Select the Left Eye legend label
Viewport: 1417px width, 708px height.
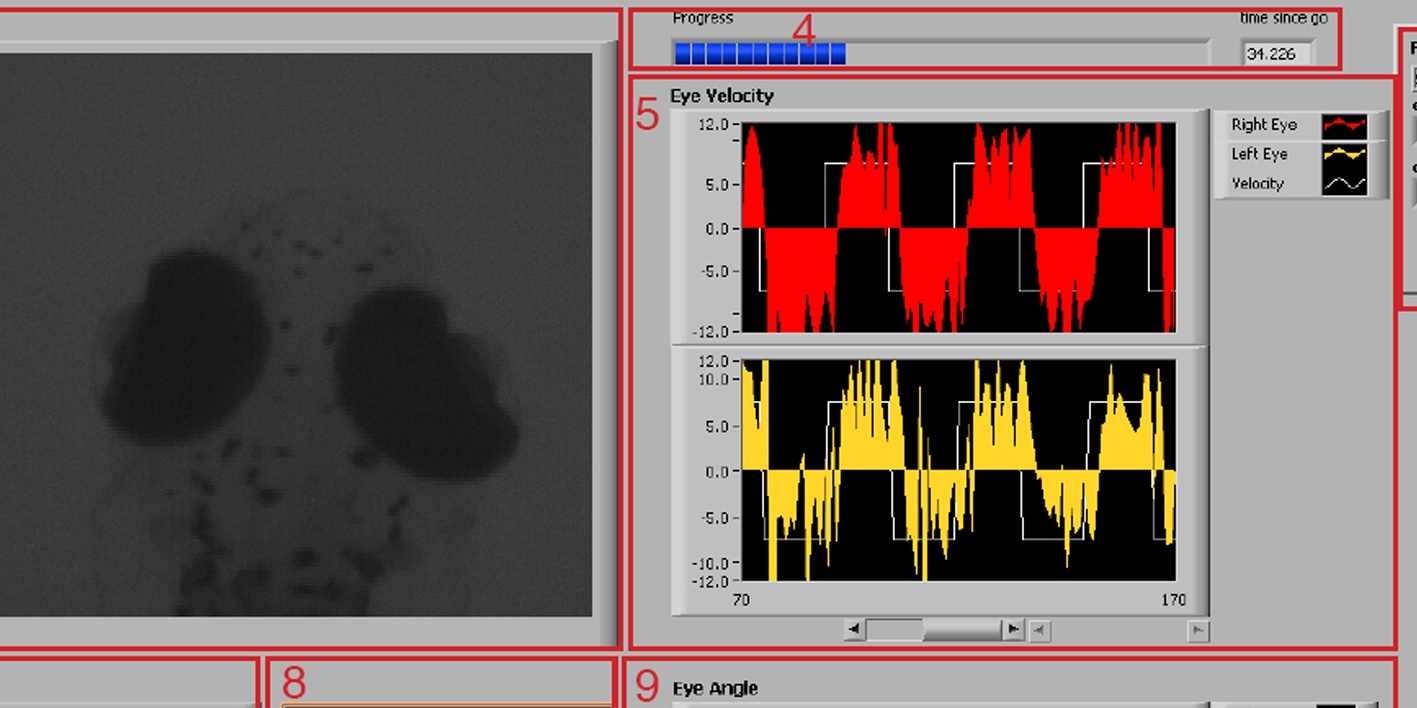[1259, 154]
